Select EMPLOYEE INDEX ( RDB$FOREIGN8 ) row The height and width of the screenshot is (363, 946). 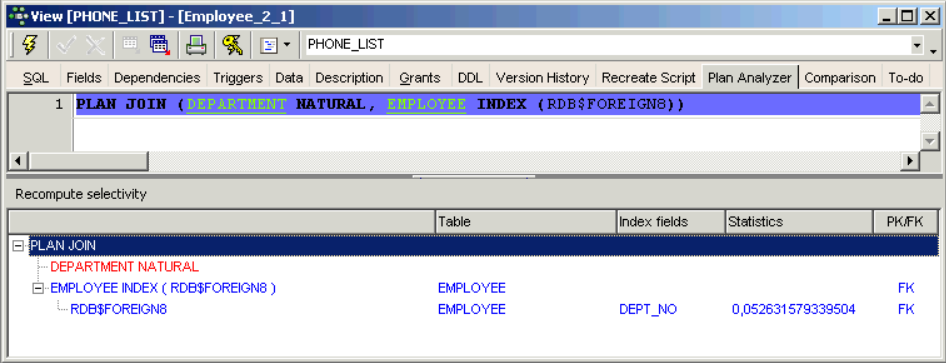click(163, 288)
